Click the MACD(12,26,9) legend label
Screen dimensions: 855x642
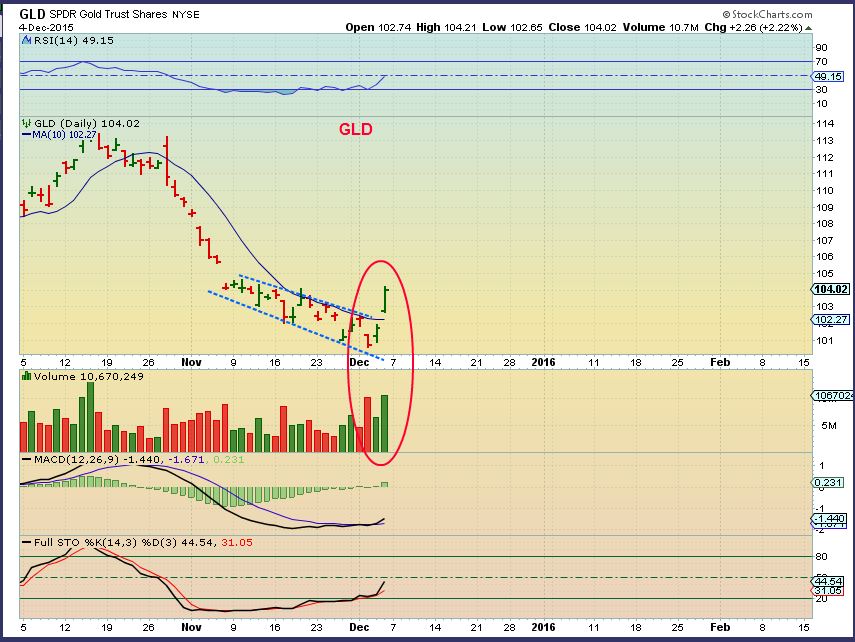76,459
